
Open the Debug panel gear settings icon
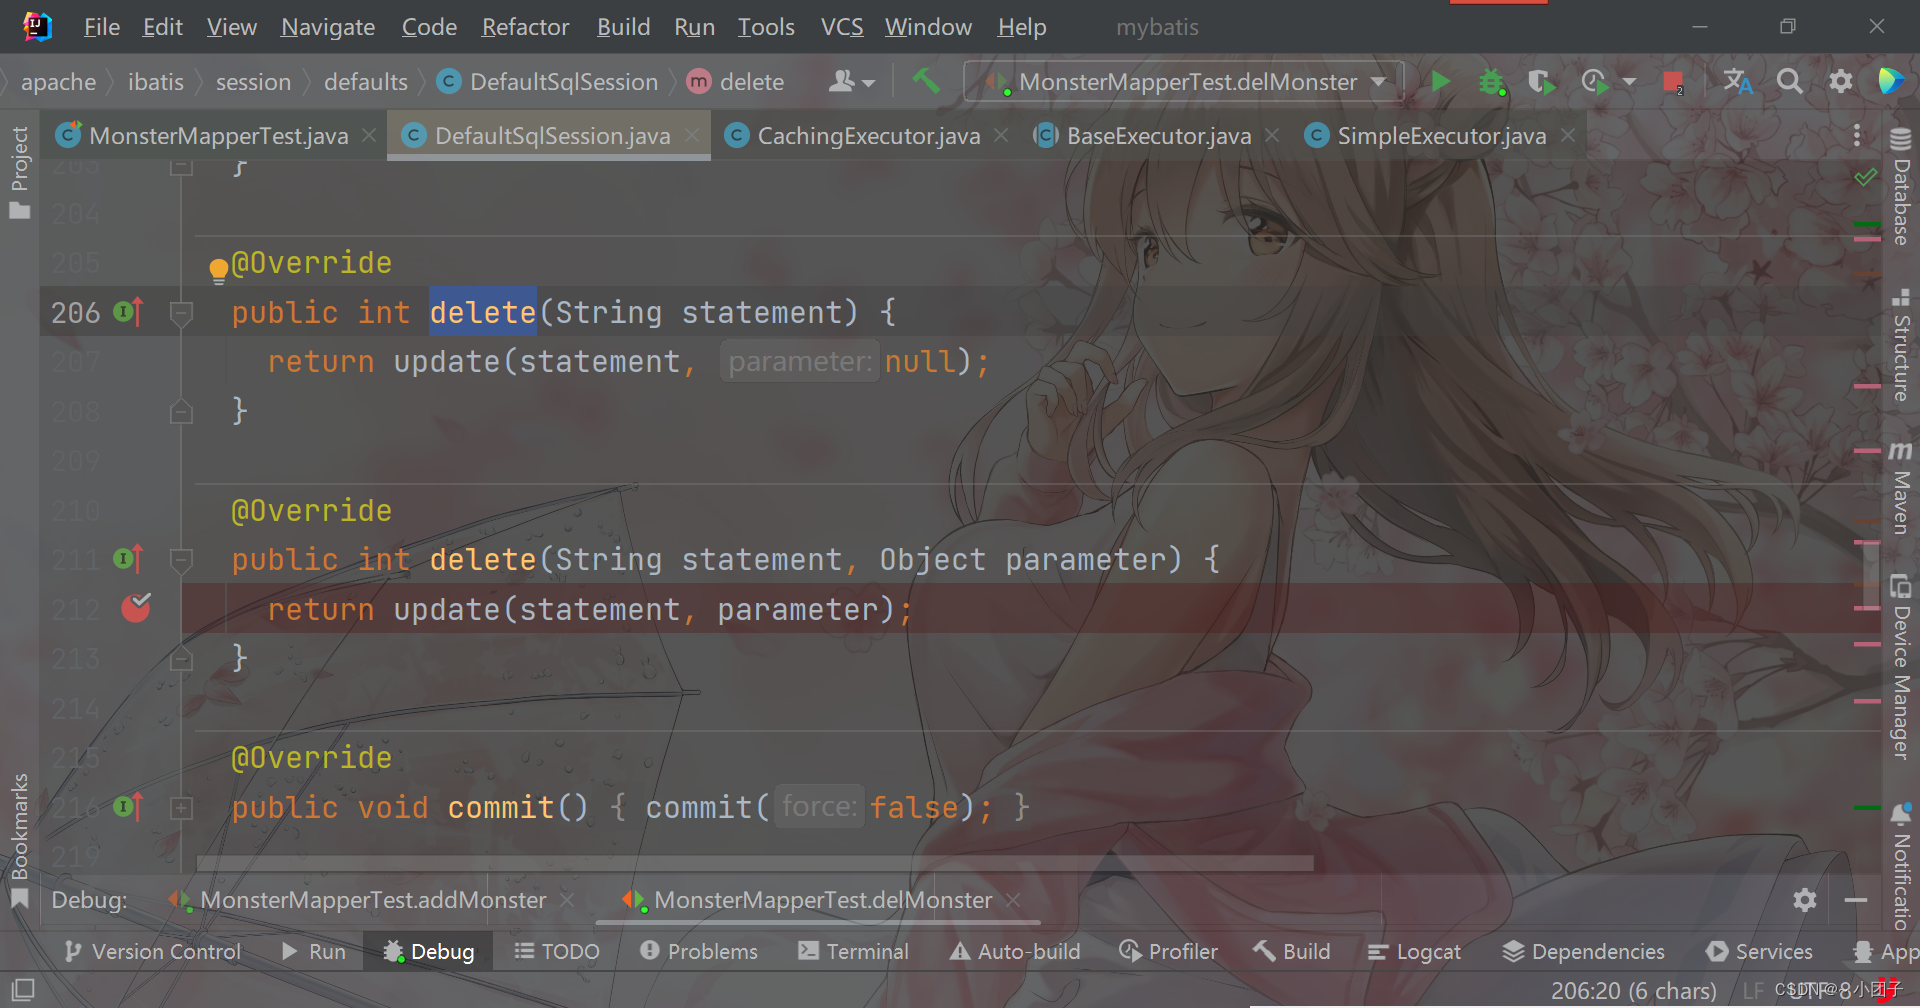[1805, 900]
